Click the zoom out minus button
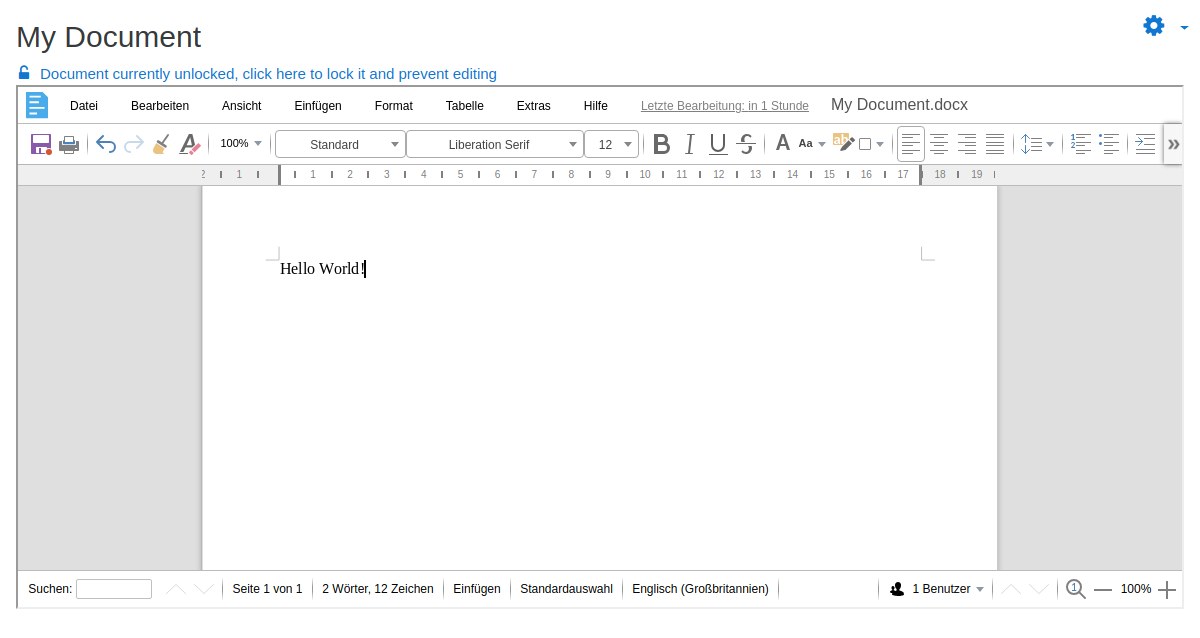The height and width of the screenshot is (638, 1200). point(1103,590)
